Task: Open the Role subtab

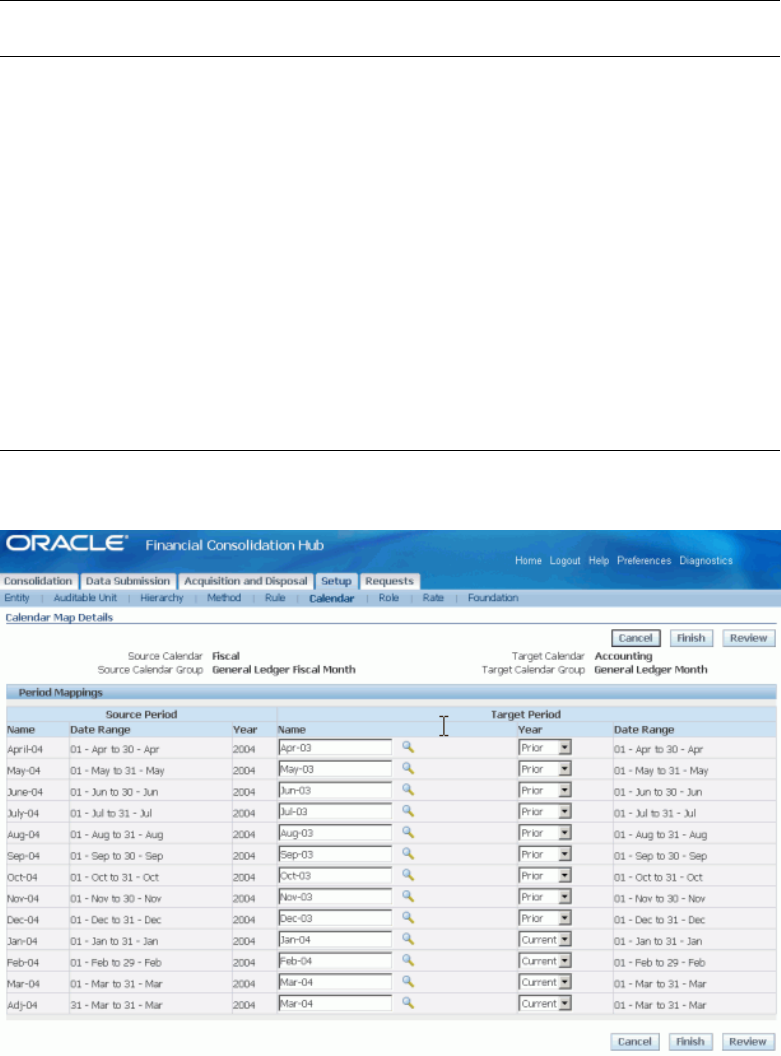Action: click(x=388, y=597)
